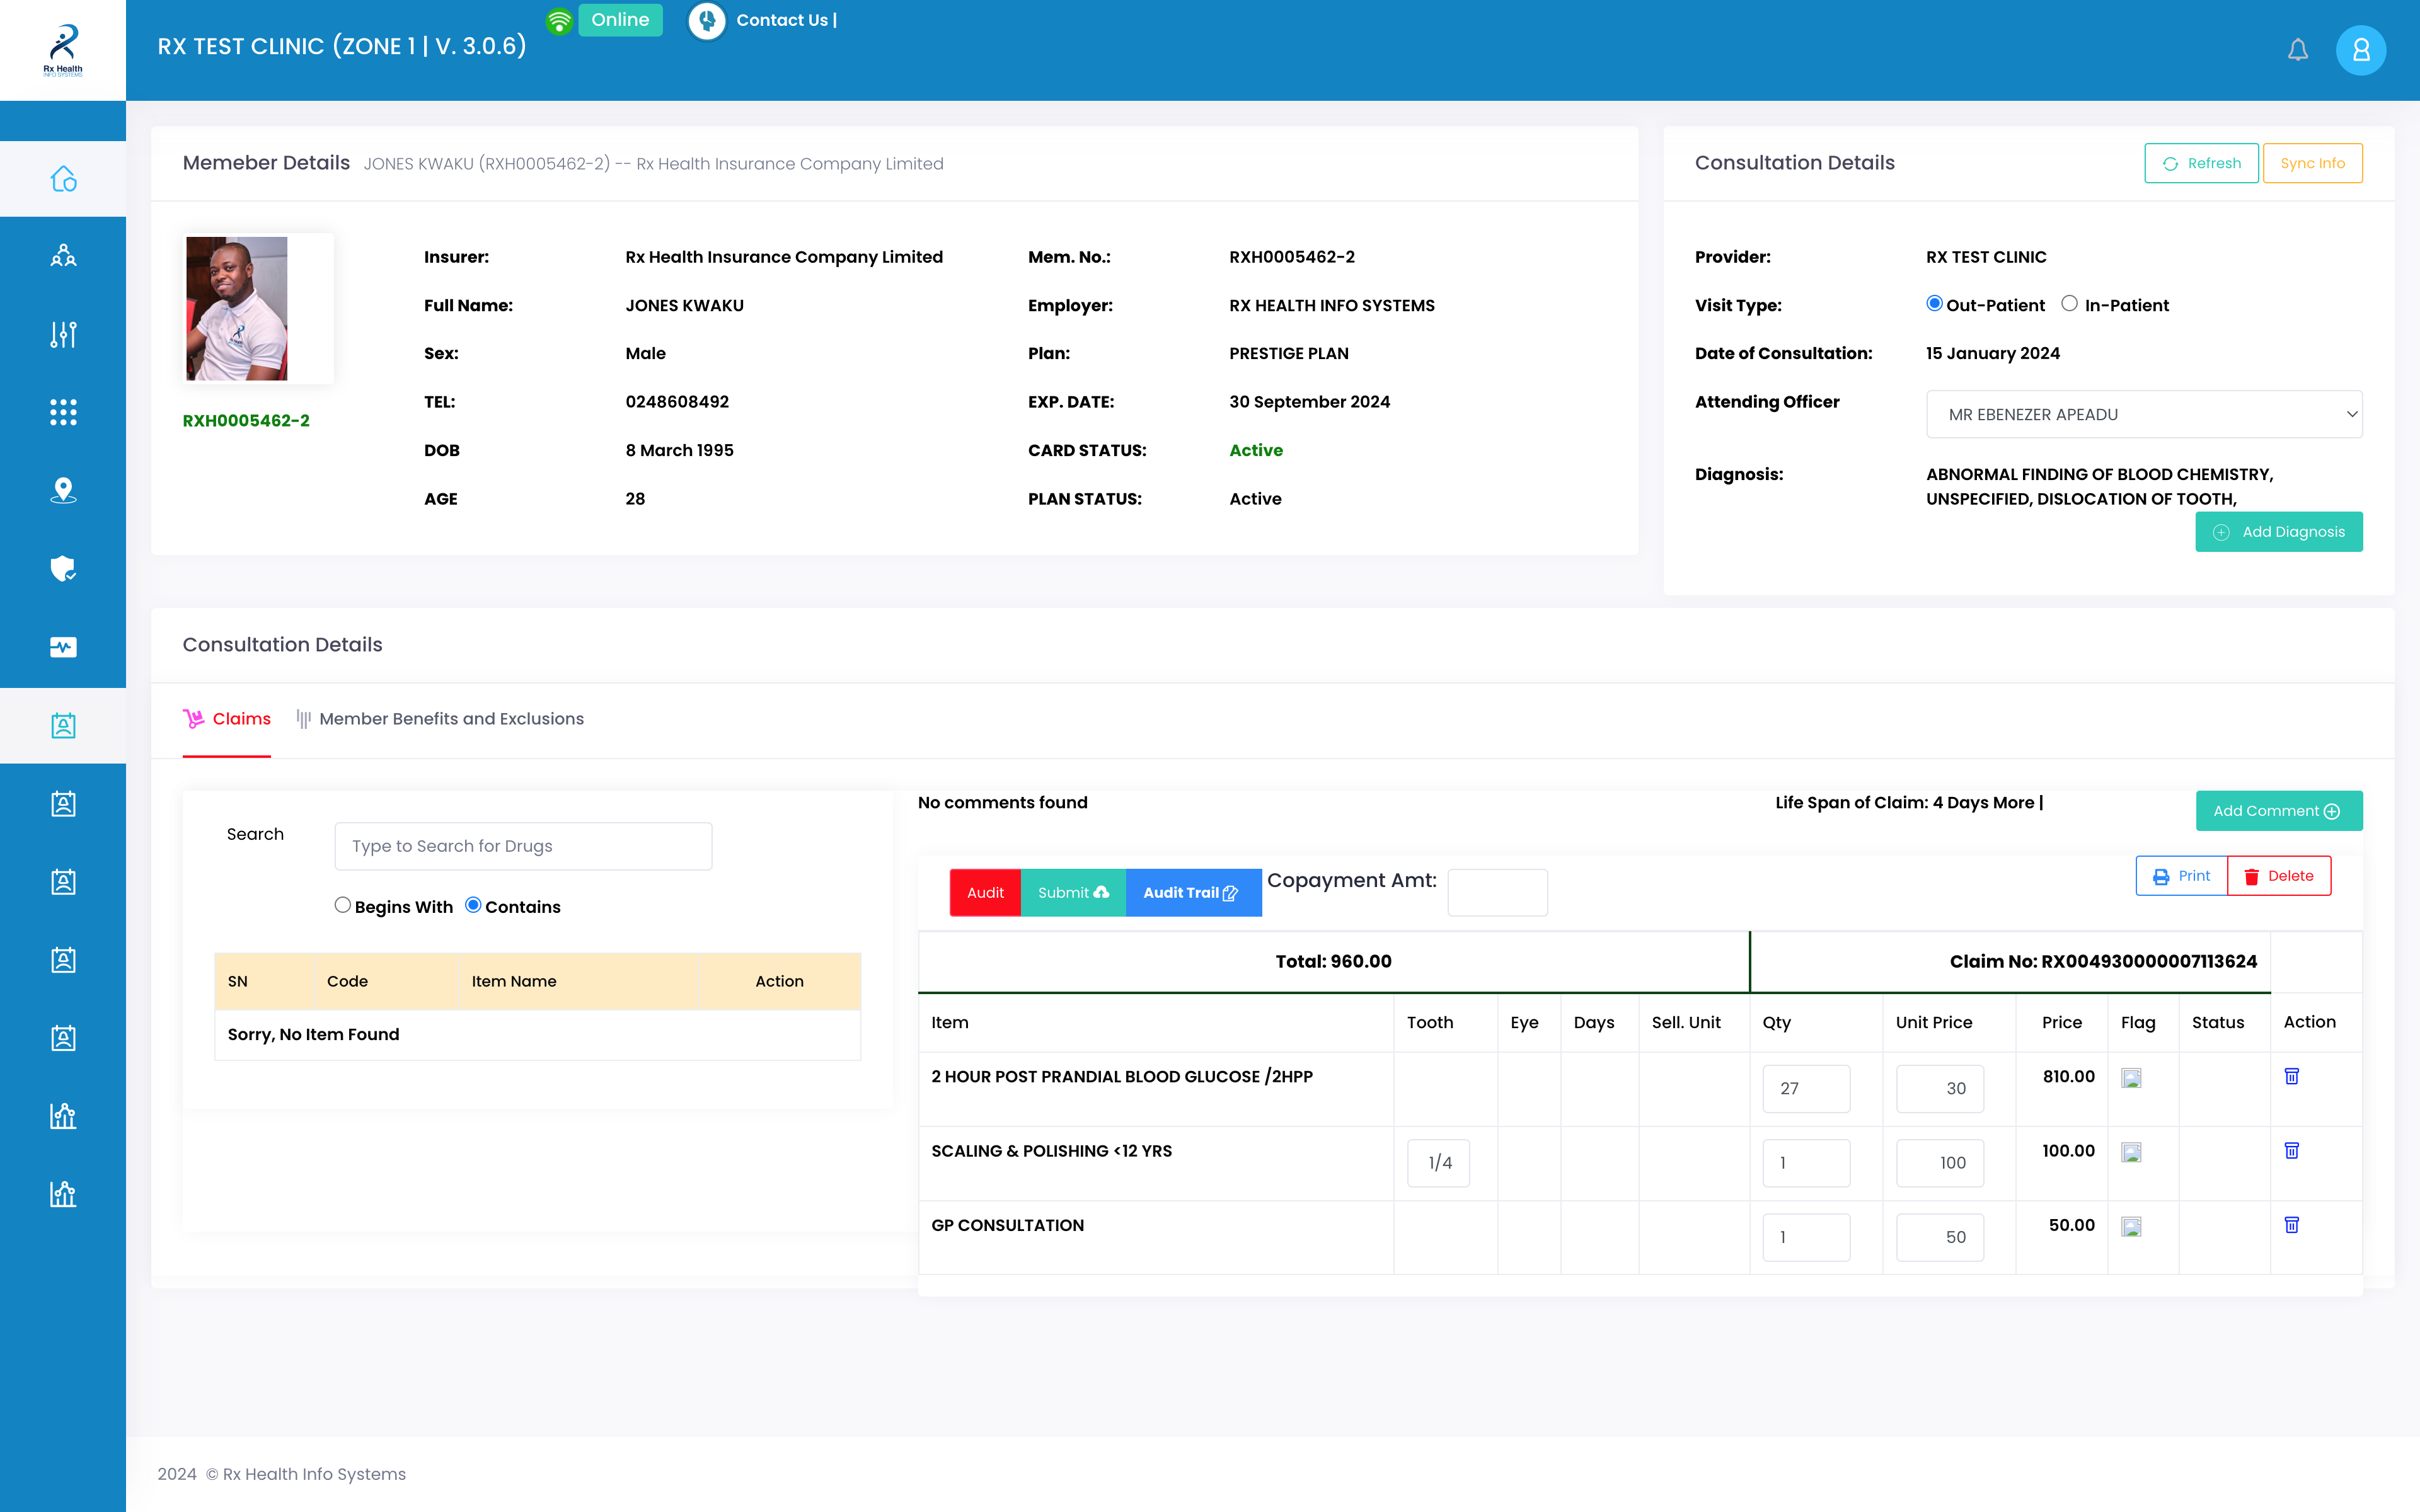Screen dimensions: 2420x1512
Task: Click the green member ID RXH0005462-2
Action: pyautogui.click(x=246, y=421)
